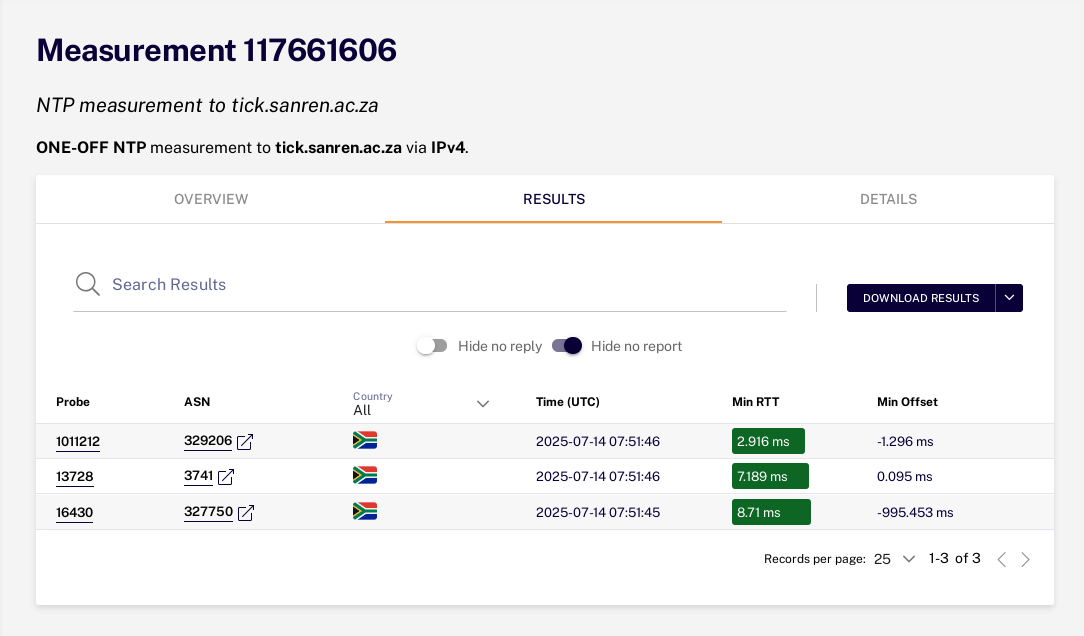Viewport: 1084px width, 636px height.
Task: Click the search magnifier icon
Action: (88, 284)
